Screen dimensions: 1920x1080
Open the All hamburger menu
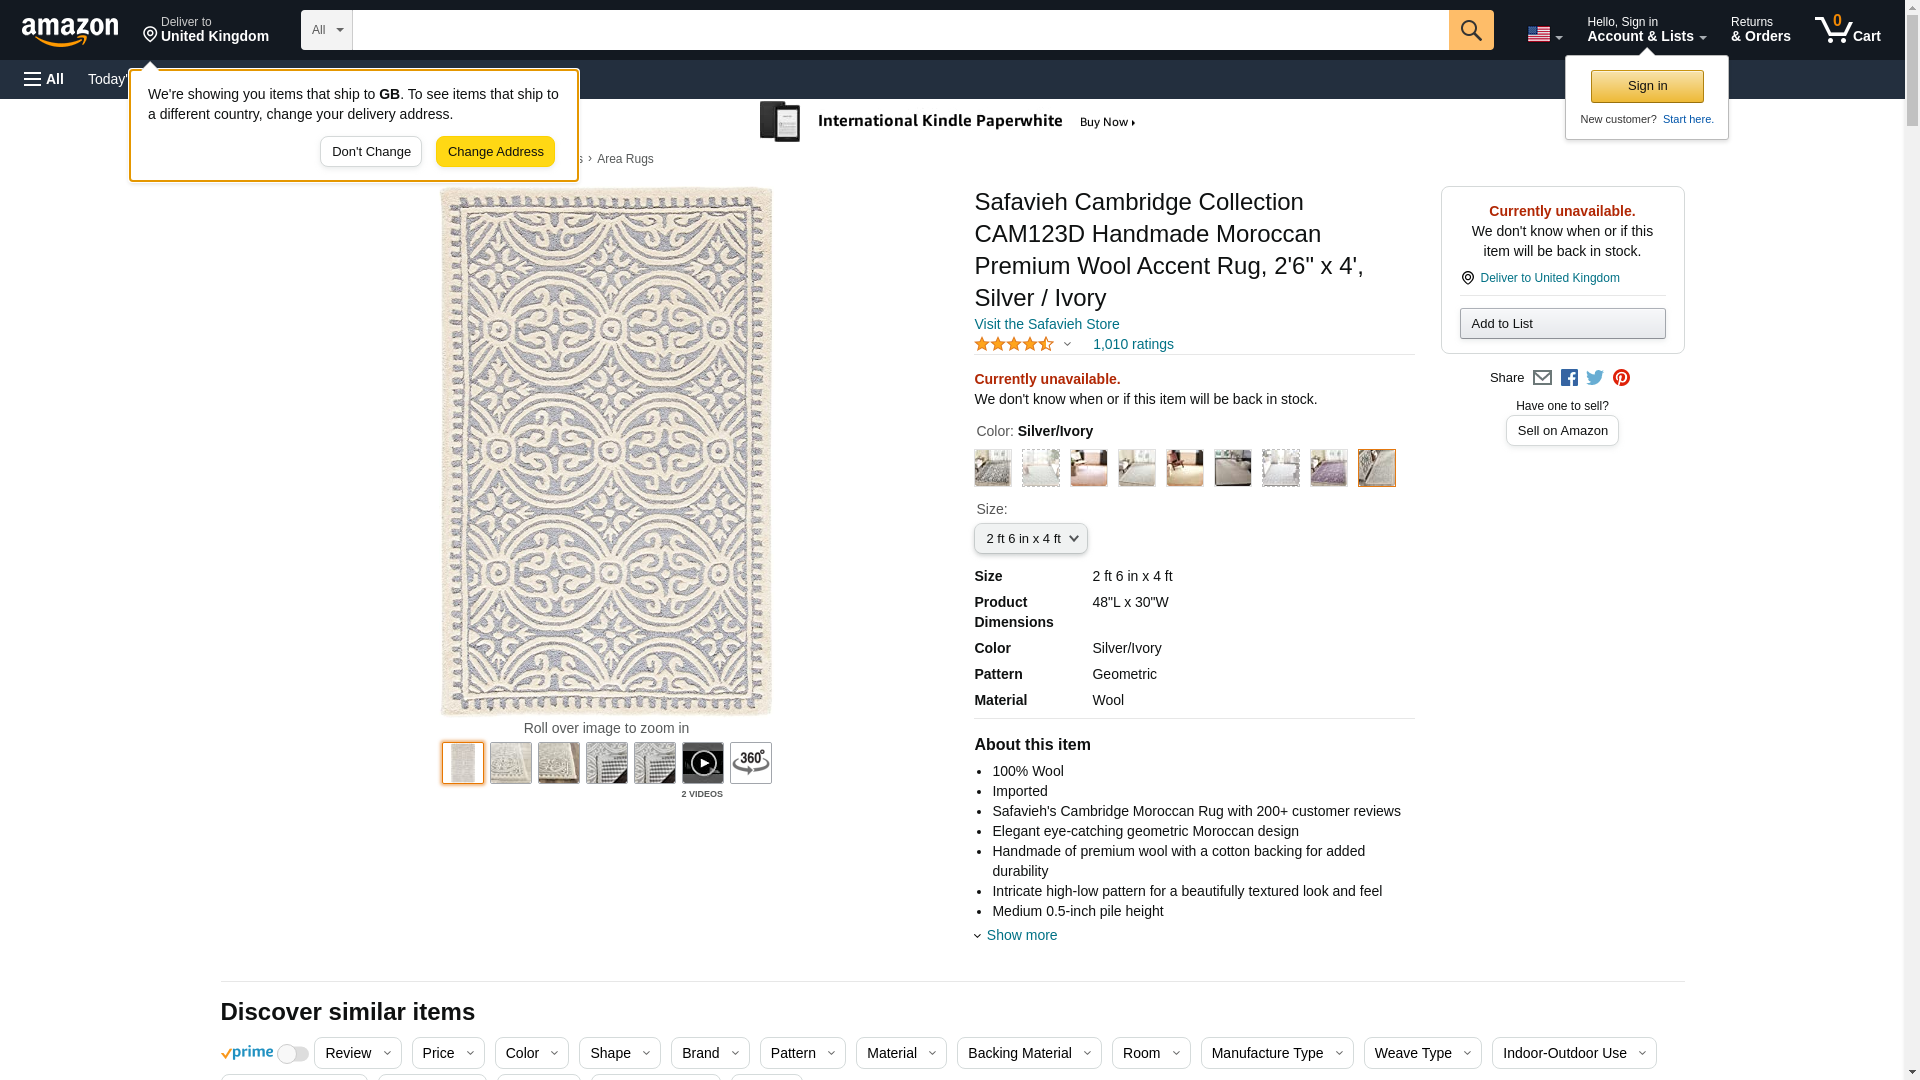tap(44, 79)
